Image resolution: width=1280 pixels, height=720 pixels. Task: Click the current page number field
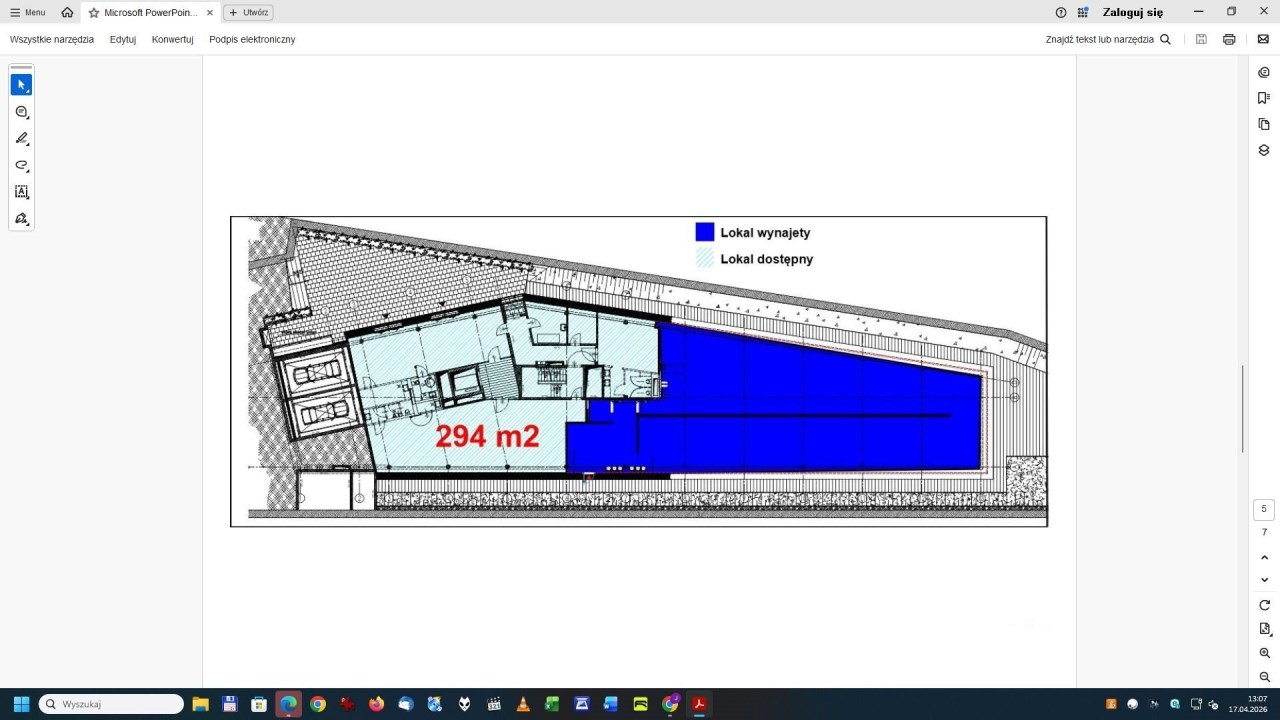point(1264,509)
